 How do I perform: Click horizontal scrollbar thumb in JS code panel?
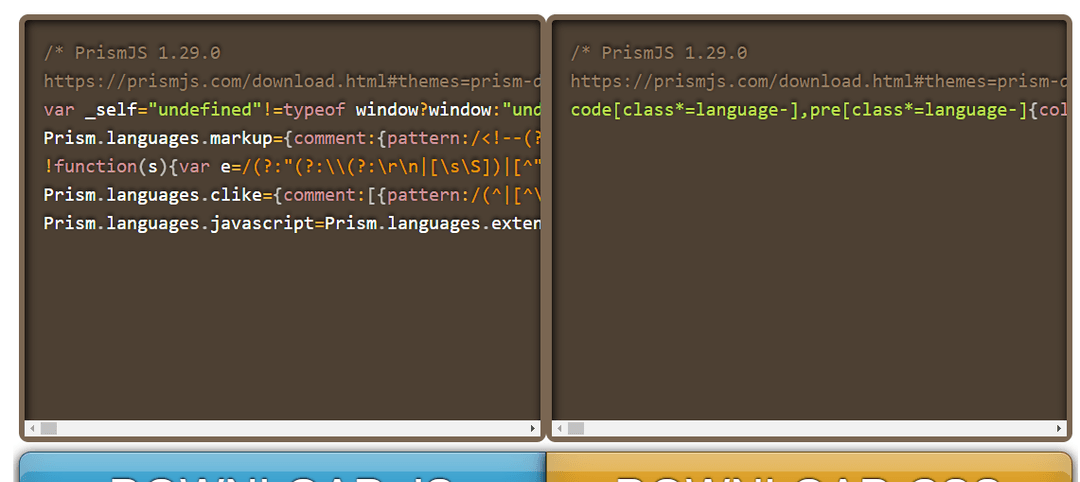pyautogui.click(x=48, y=428)
